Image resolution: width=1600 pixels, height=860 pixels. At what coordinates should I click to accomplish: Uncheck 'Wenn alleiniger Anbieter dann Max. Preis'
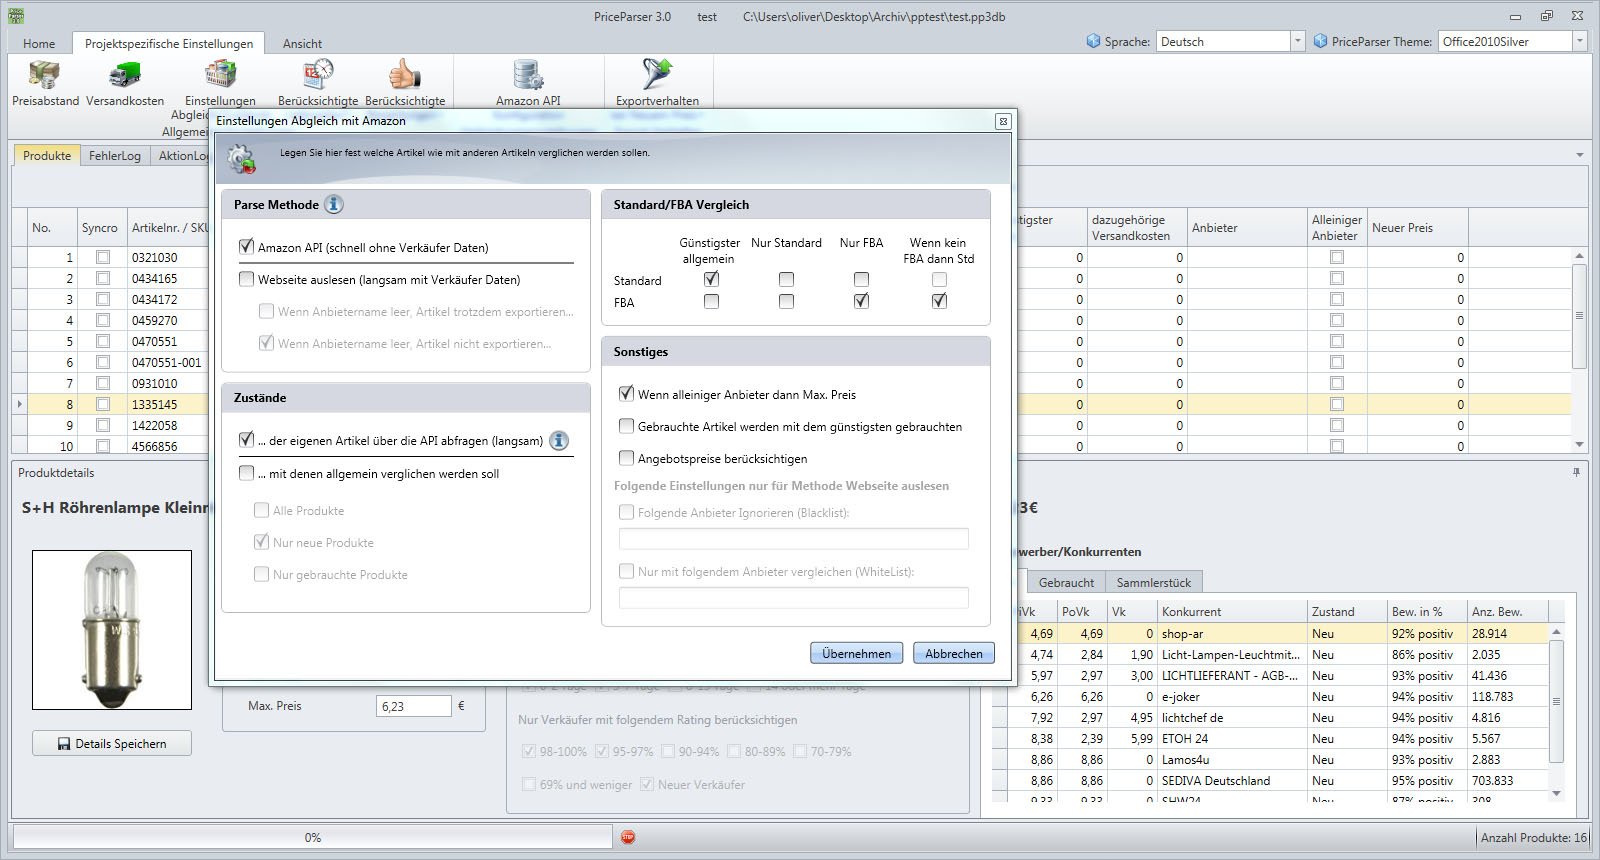point(627,394)
